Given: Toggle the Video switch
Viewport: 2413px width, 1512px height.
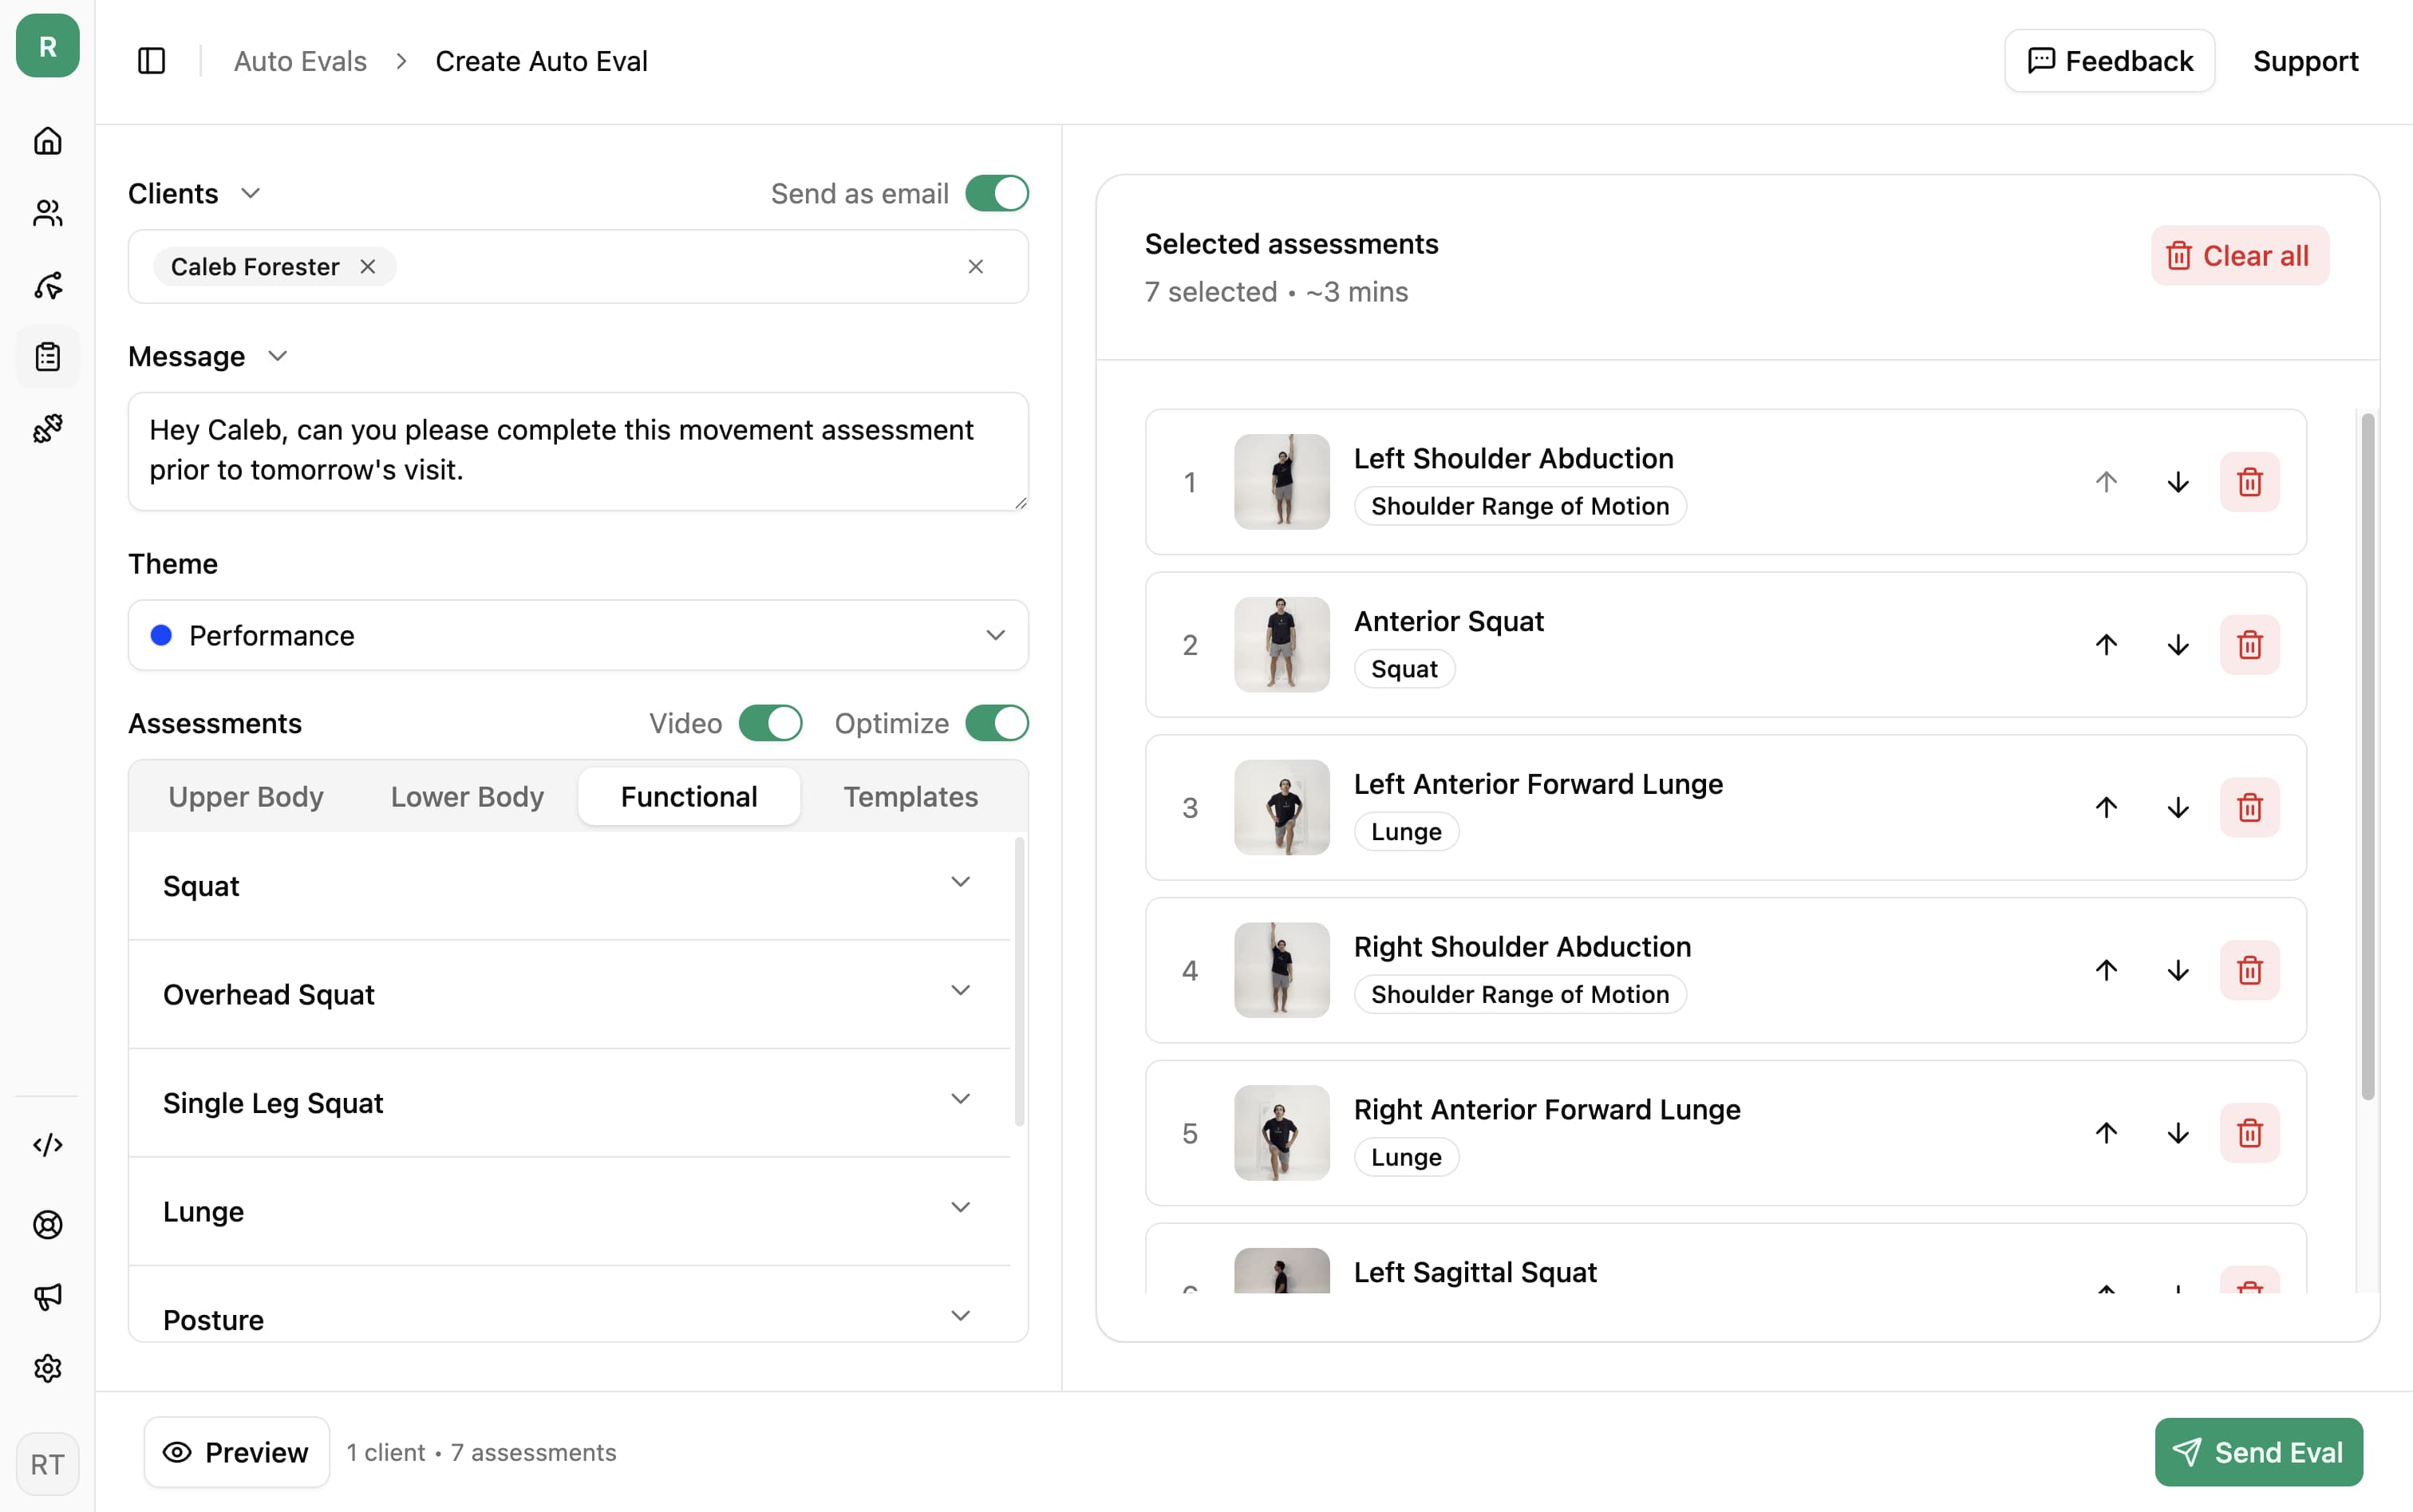Looking at the screenshot, I should [x=770, y=723].
